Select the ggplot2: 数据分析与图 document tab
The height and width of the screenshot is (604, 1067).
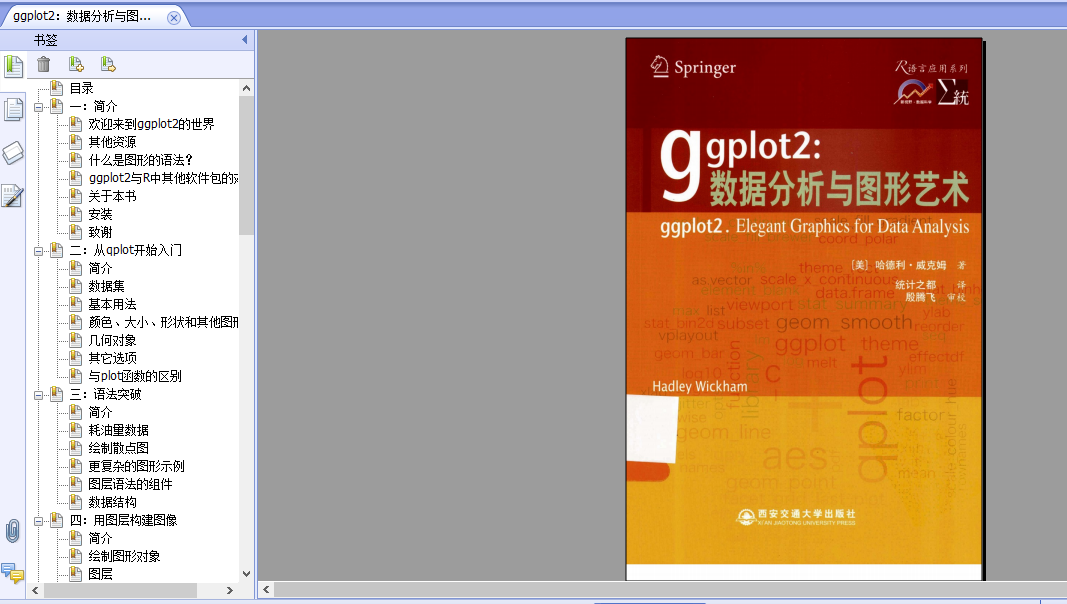click(x=82, y=16)
